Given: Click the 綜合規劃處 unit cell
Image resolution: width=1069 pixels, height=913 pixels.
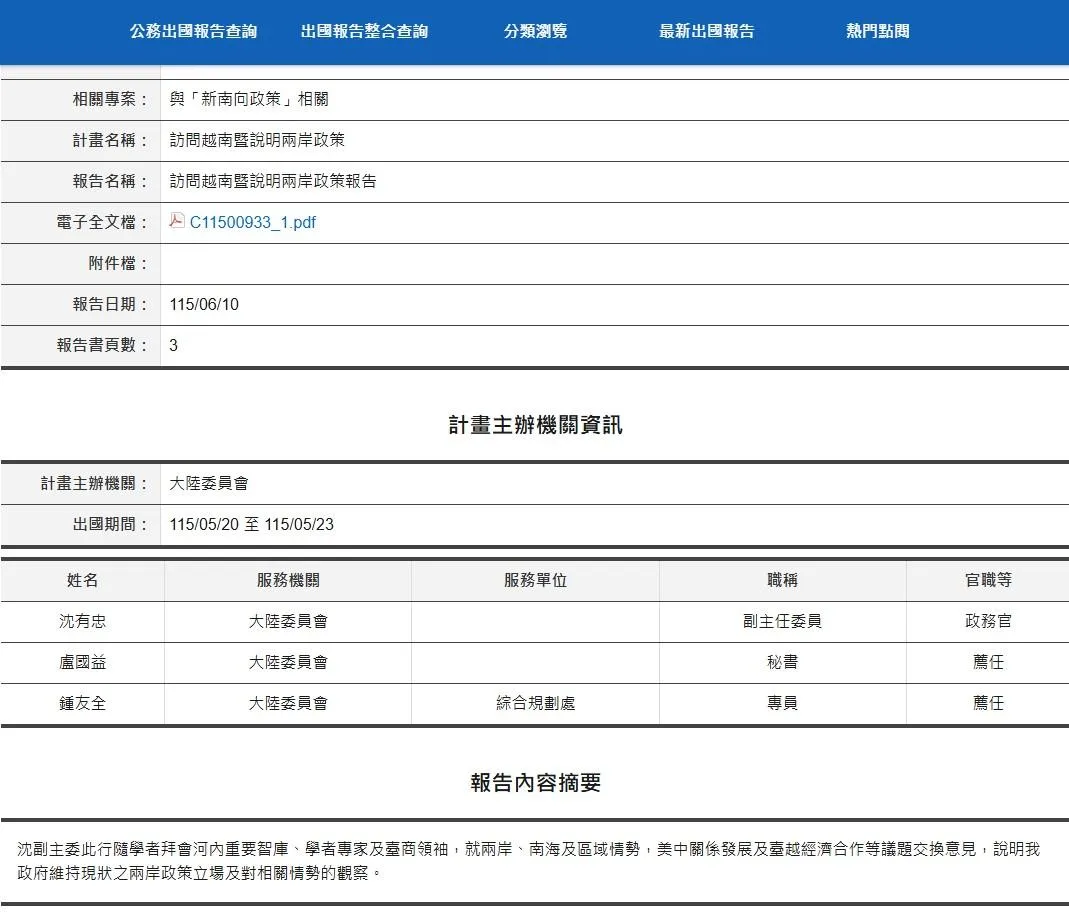Looking at the screenshot, I should click(535, 703).
